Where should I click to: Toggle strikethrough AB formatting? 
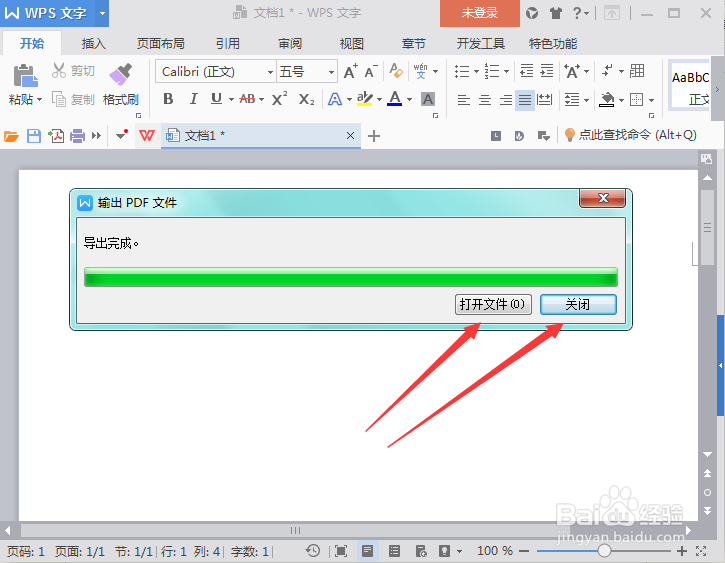(x=247, y=98)
